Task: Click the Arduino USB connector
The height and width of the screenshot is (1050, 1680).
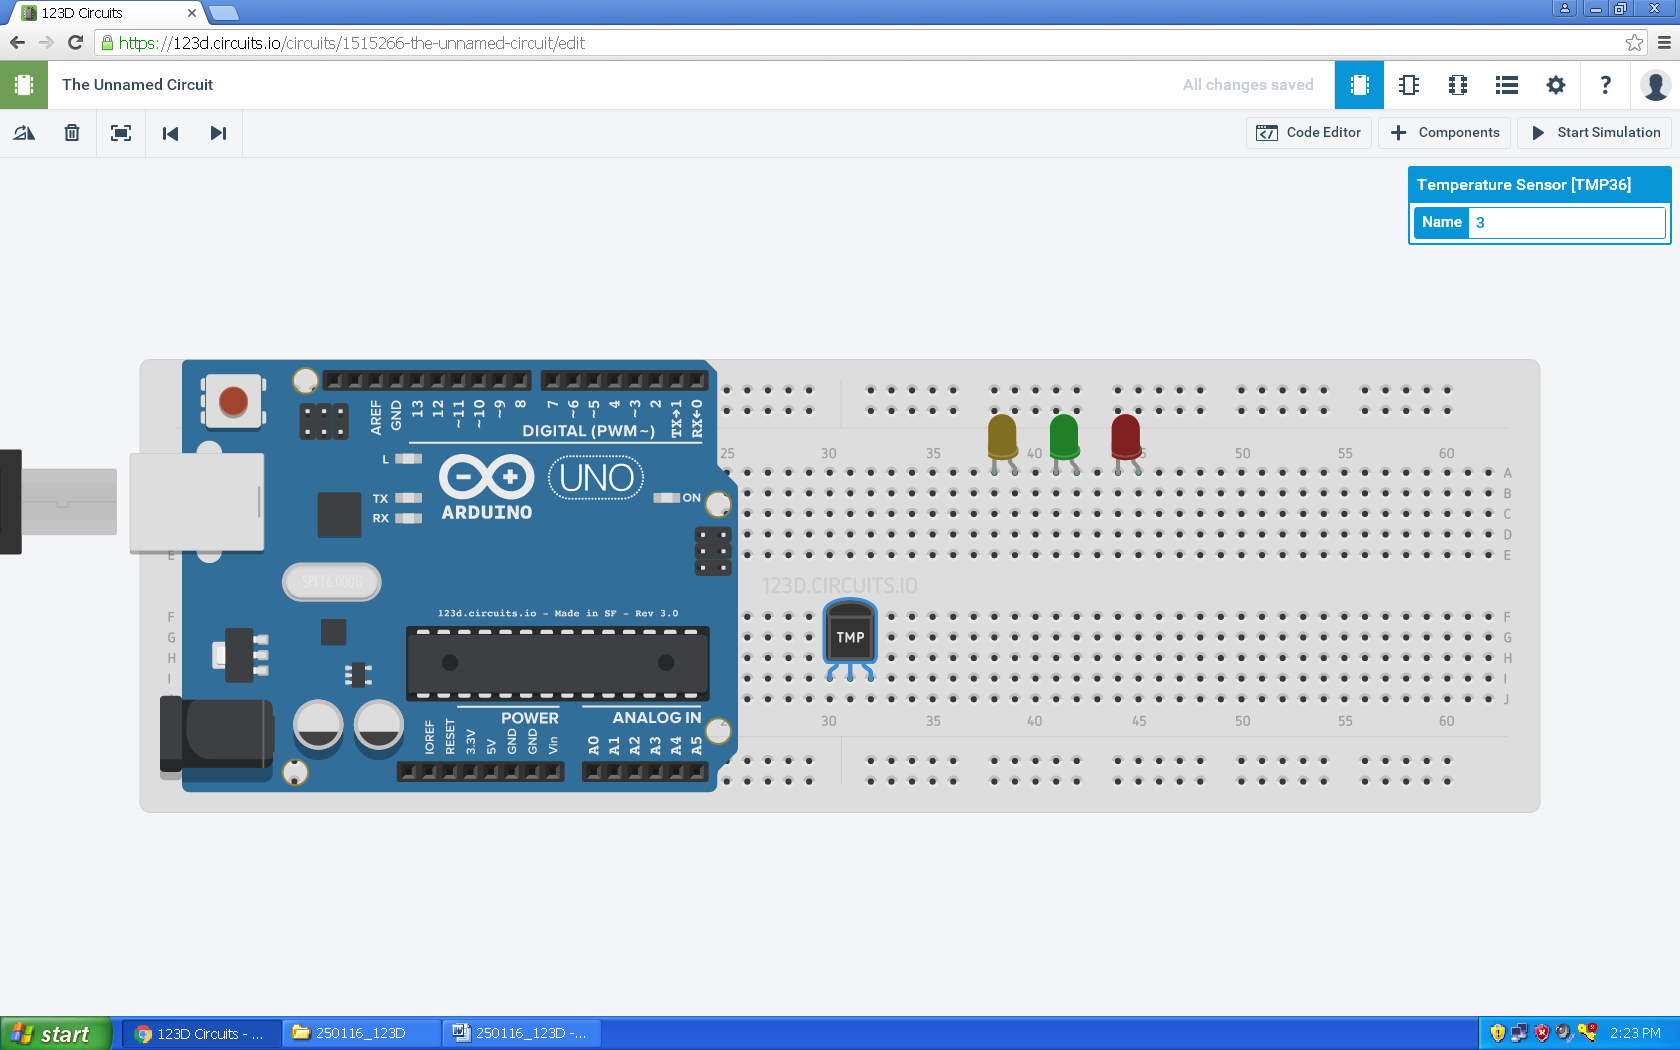Action: tap(196, 502)
